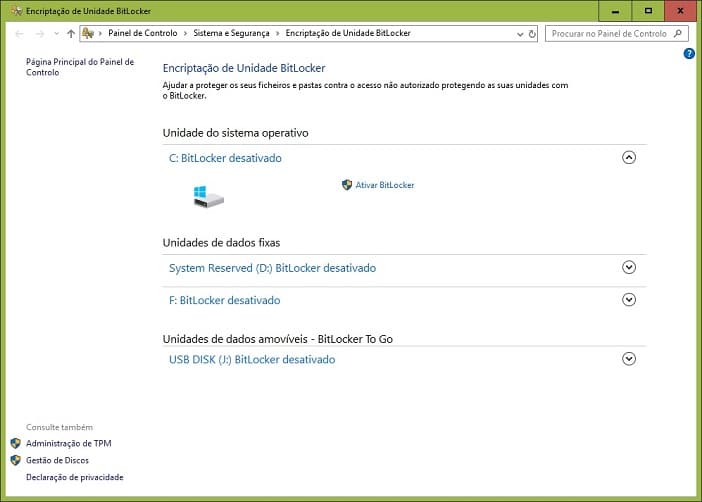The height and width of the screenshot is (502, 702).
Task: Select Encriptação de Unidade BitLocker breadcrumb
Action: (x=348, y=33)
